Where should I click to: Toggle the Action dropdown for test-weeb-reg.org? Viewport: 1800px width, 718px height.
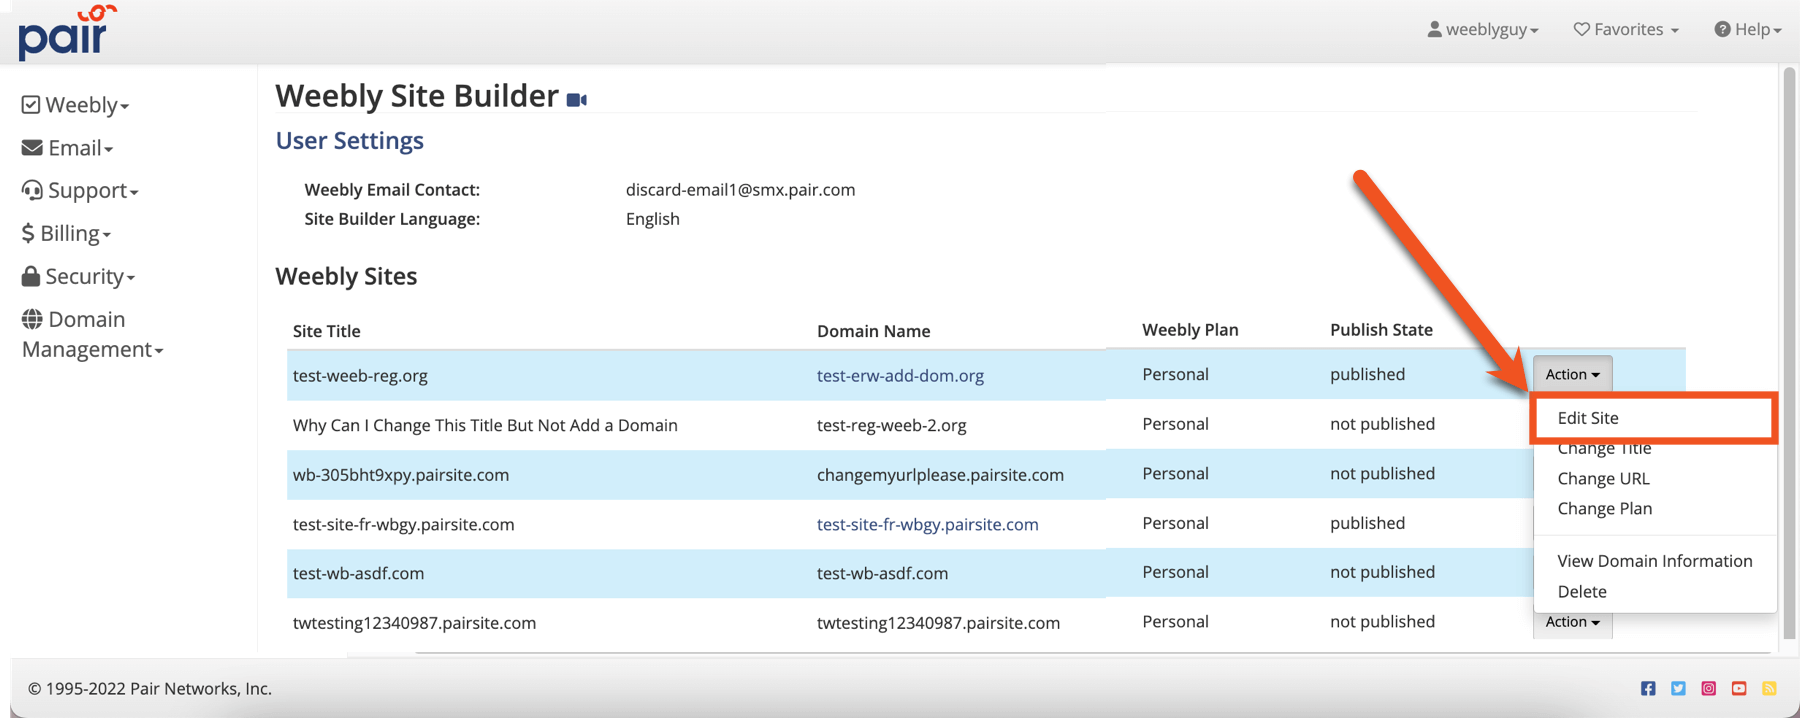1572,374
